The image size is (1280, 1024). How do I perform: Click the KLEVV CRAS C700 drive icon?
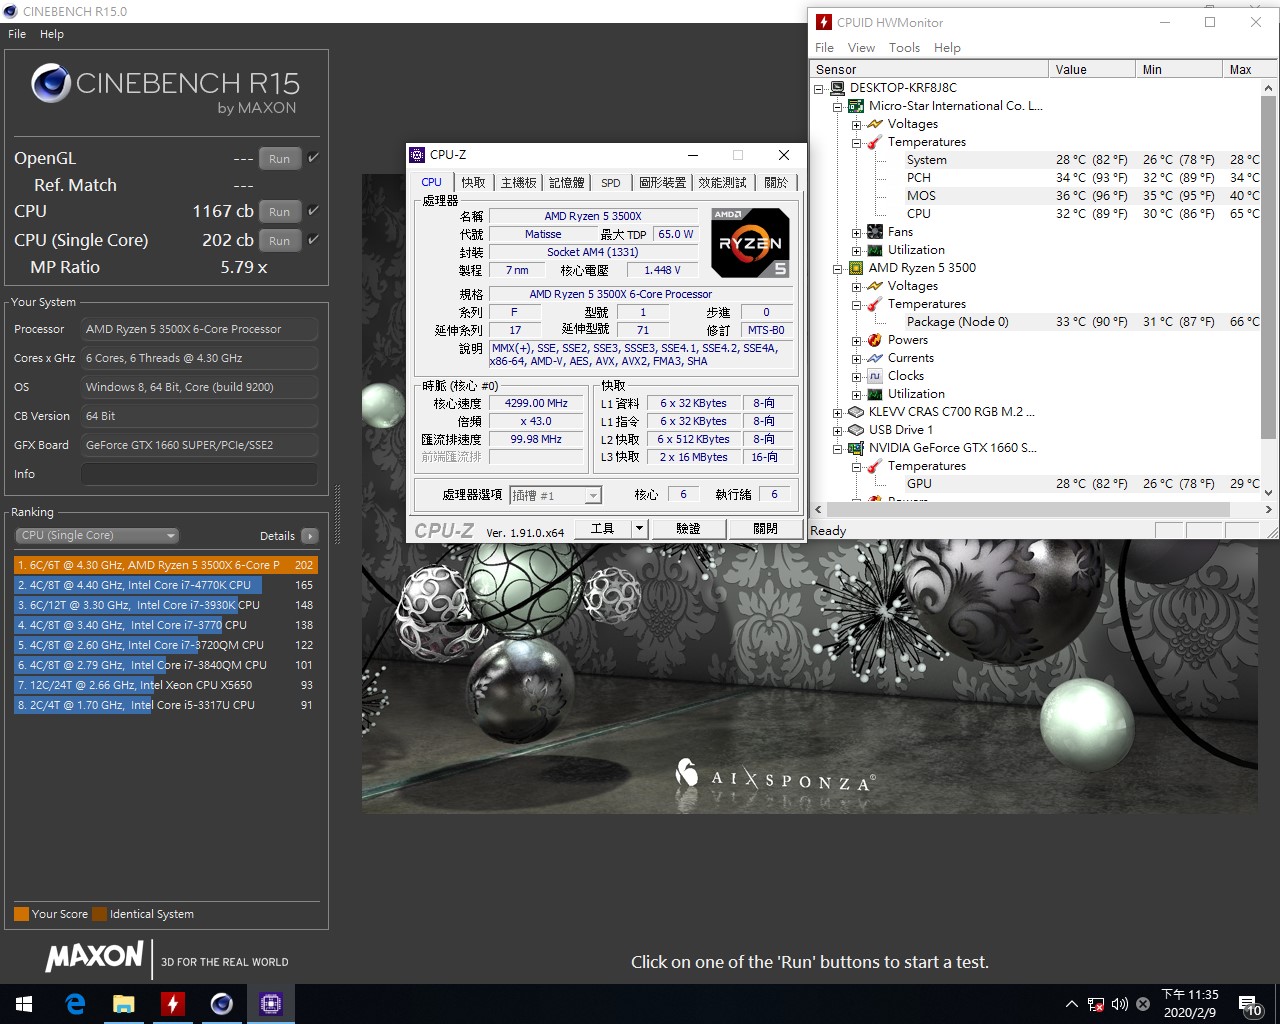tap(856, 412)
